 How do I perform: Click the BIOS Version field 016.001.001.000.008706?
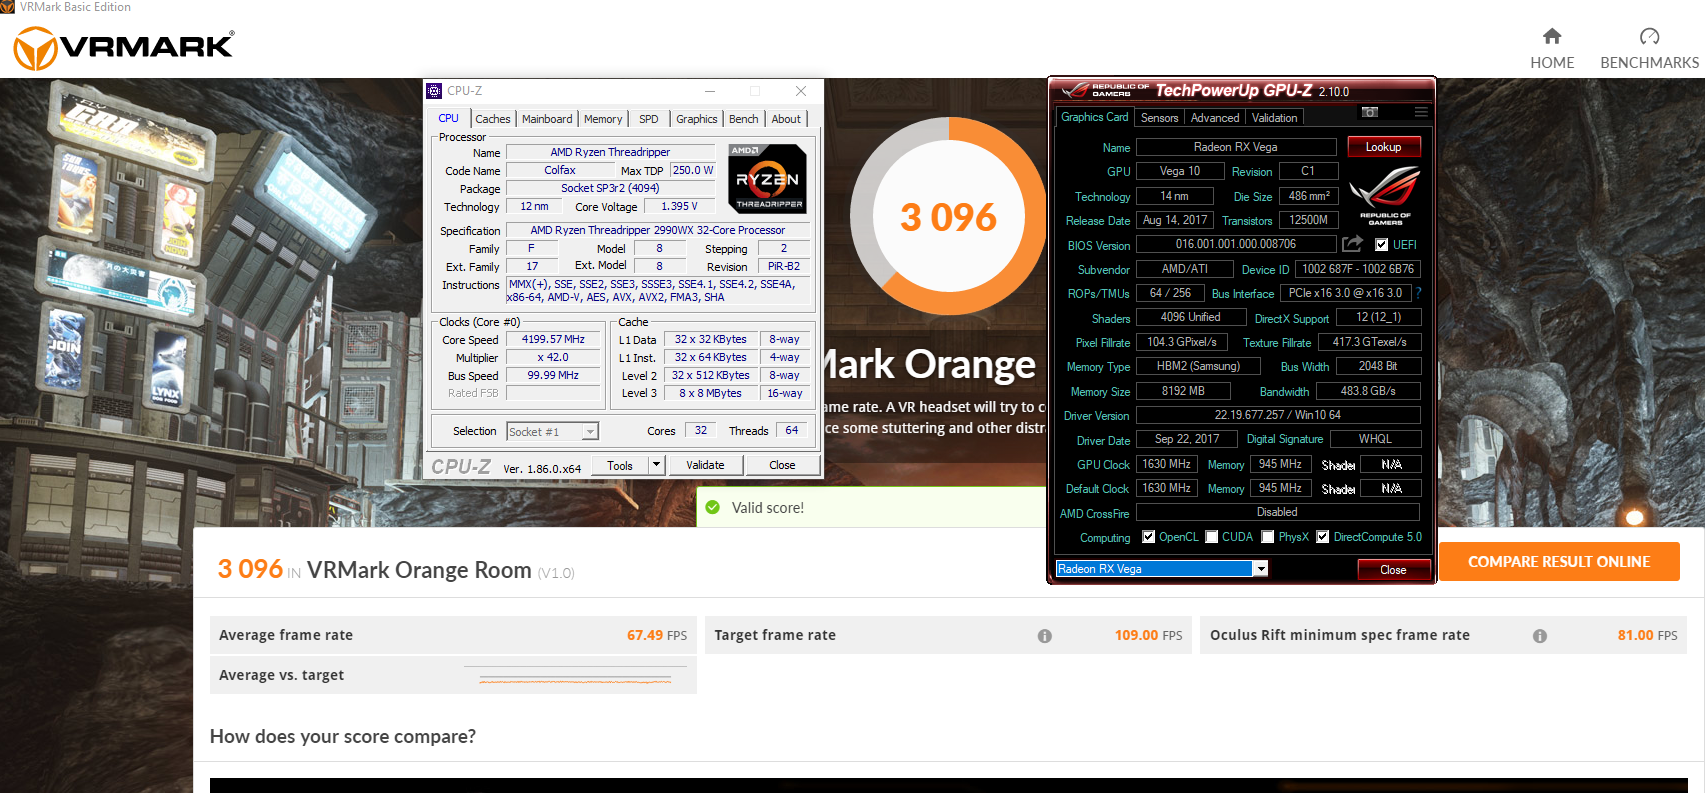tap(1236, 244)
